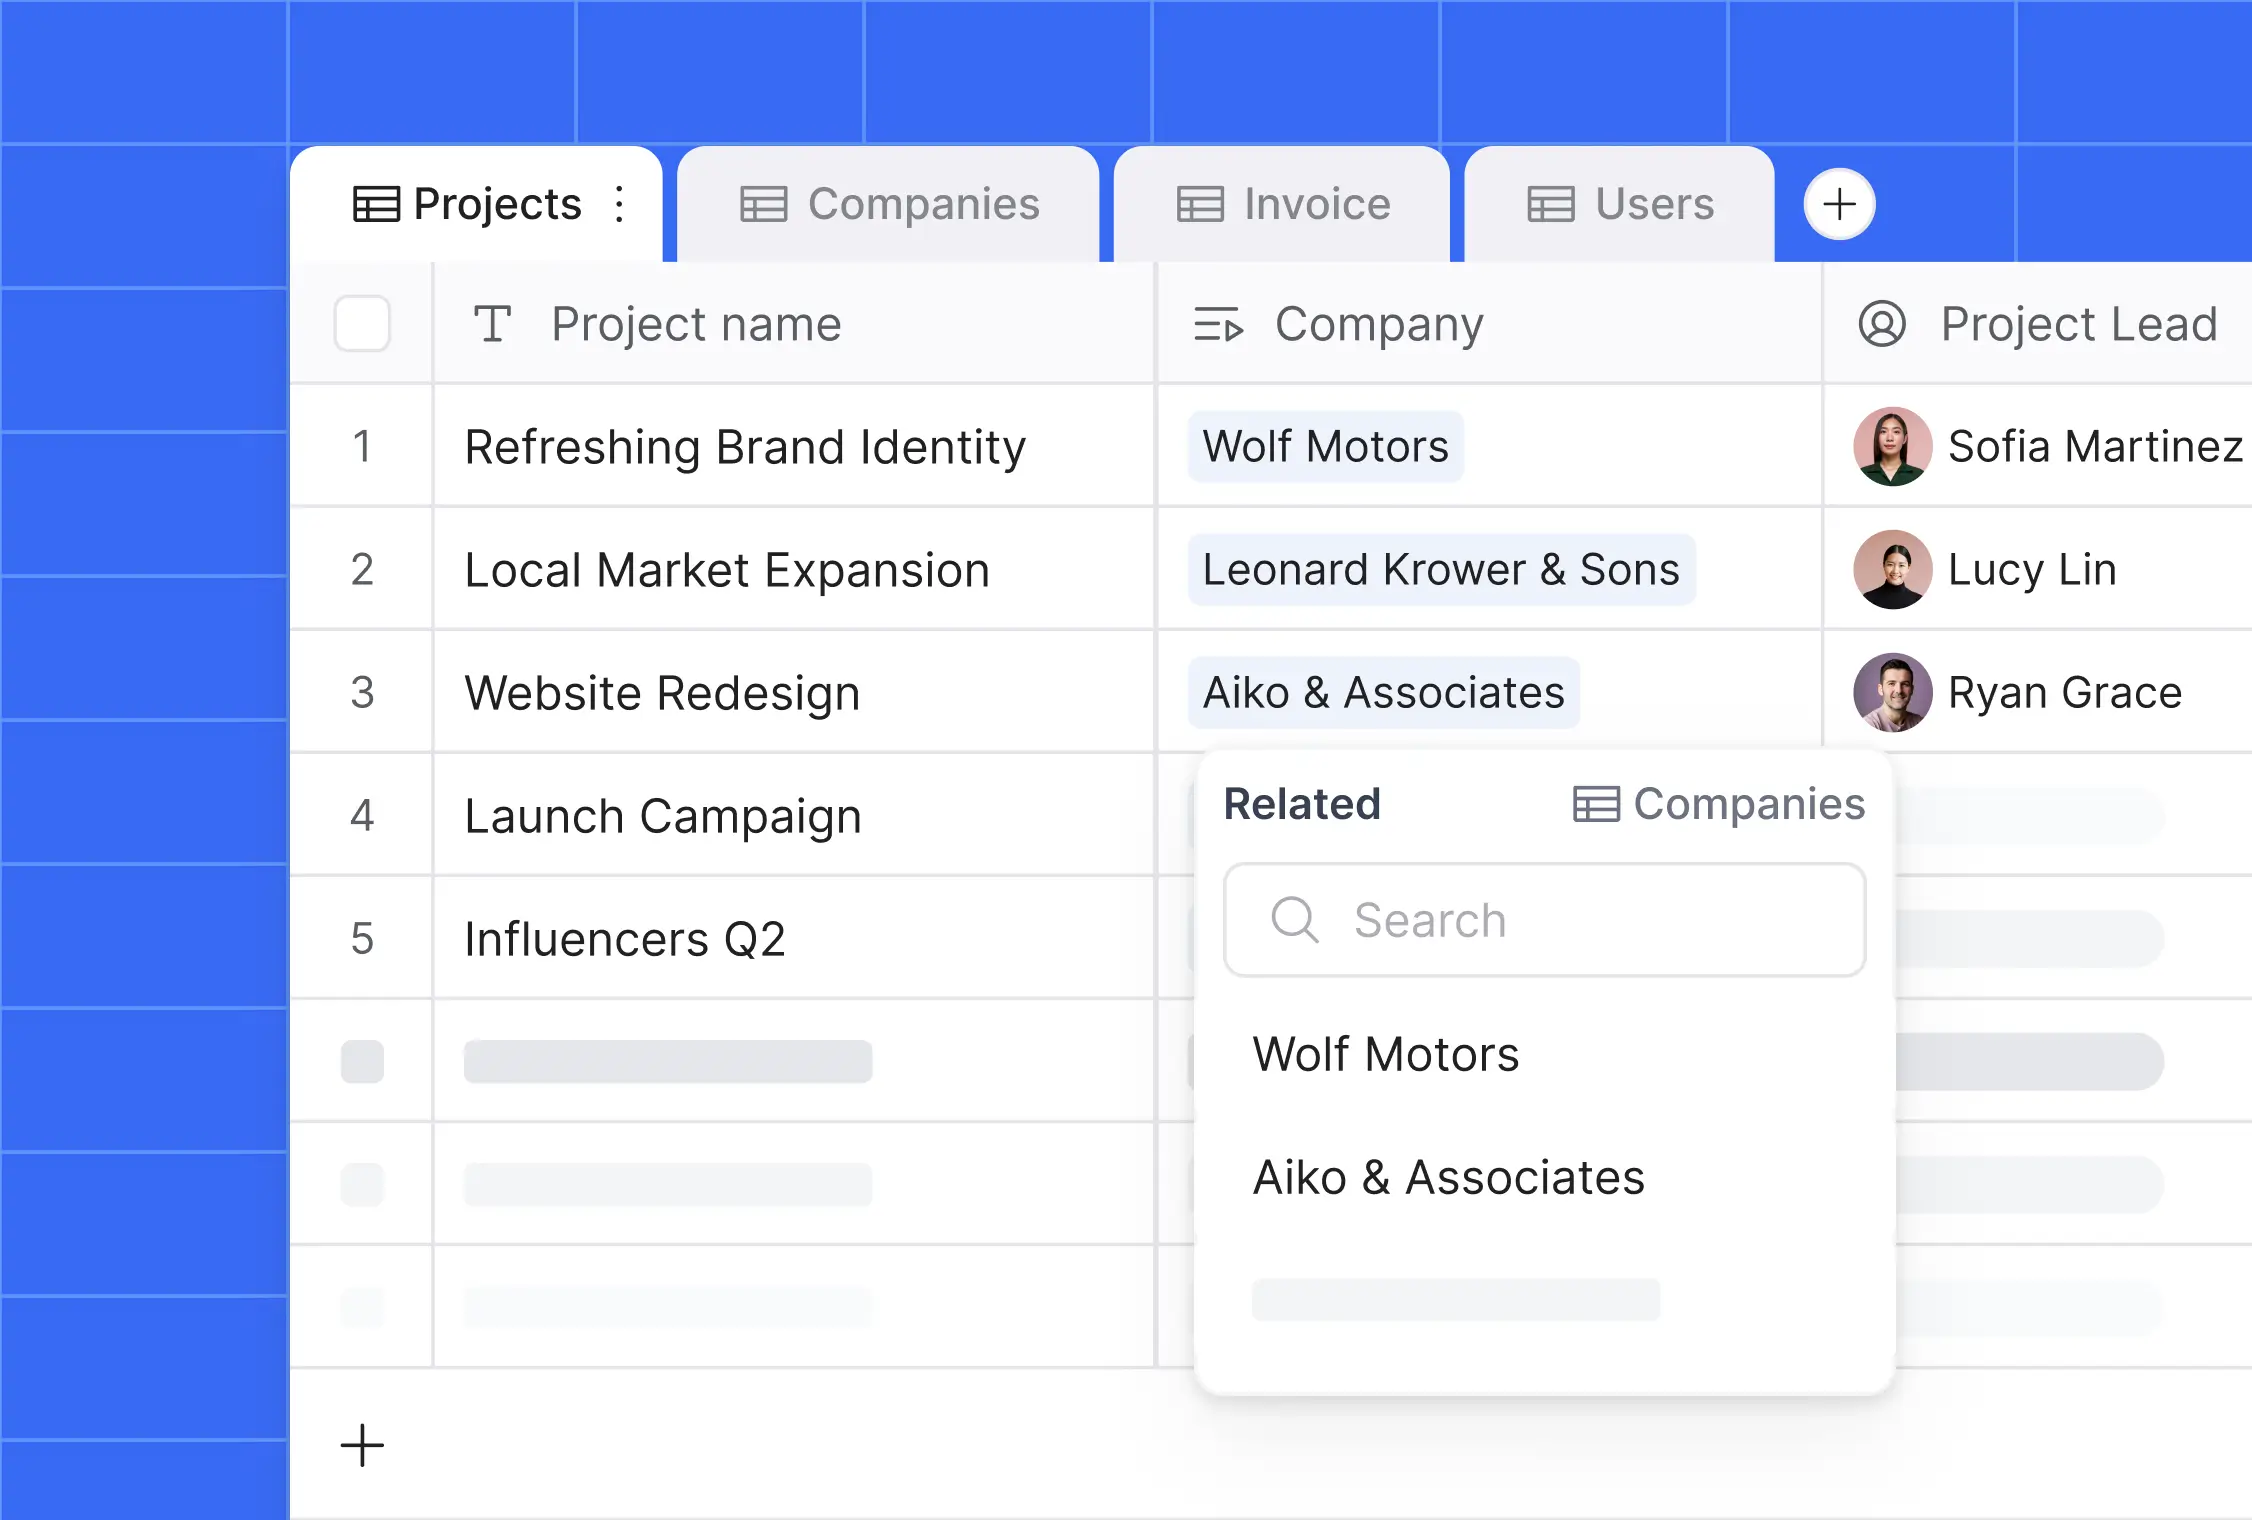Open the Projects tab options menu
Image resolution: width=2252 pixels, height=1520 pixels.
tap(620, 204)
